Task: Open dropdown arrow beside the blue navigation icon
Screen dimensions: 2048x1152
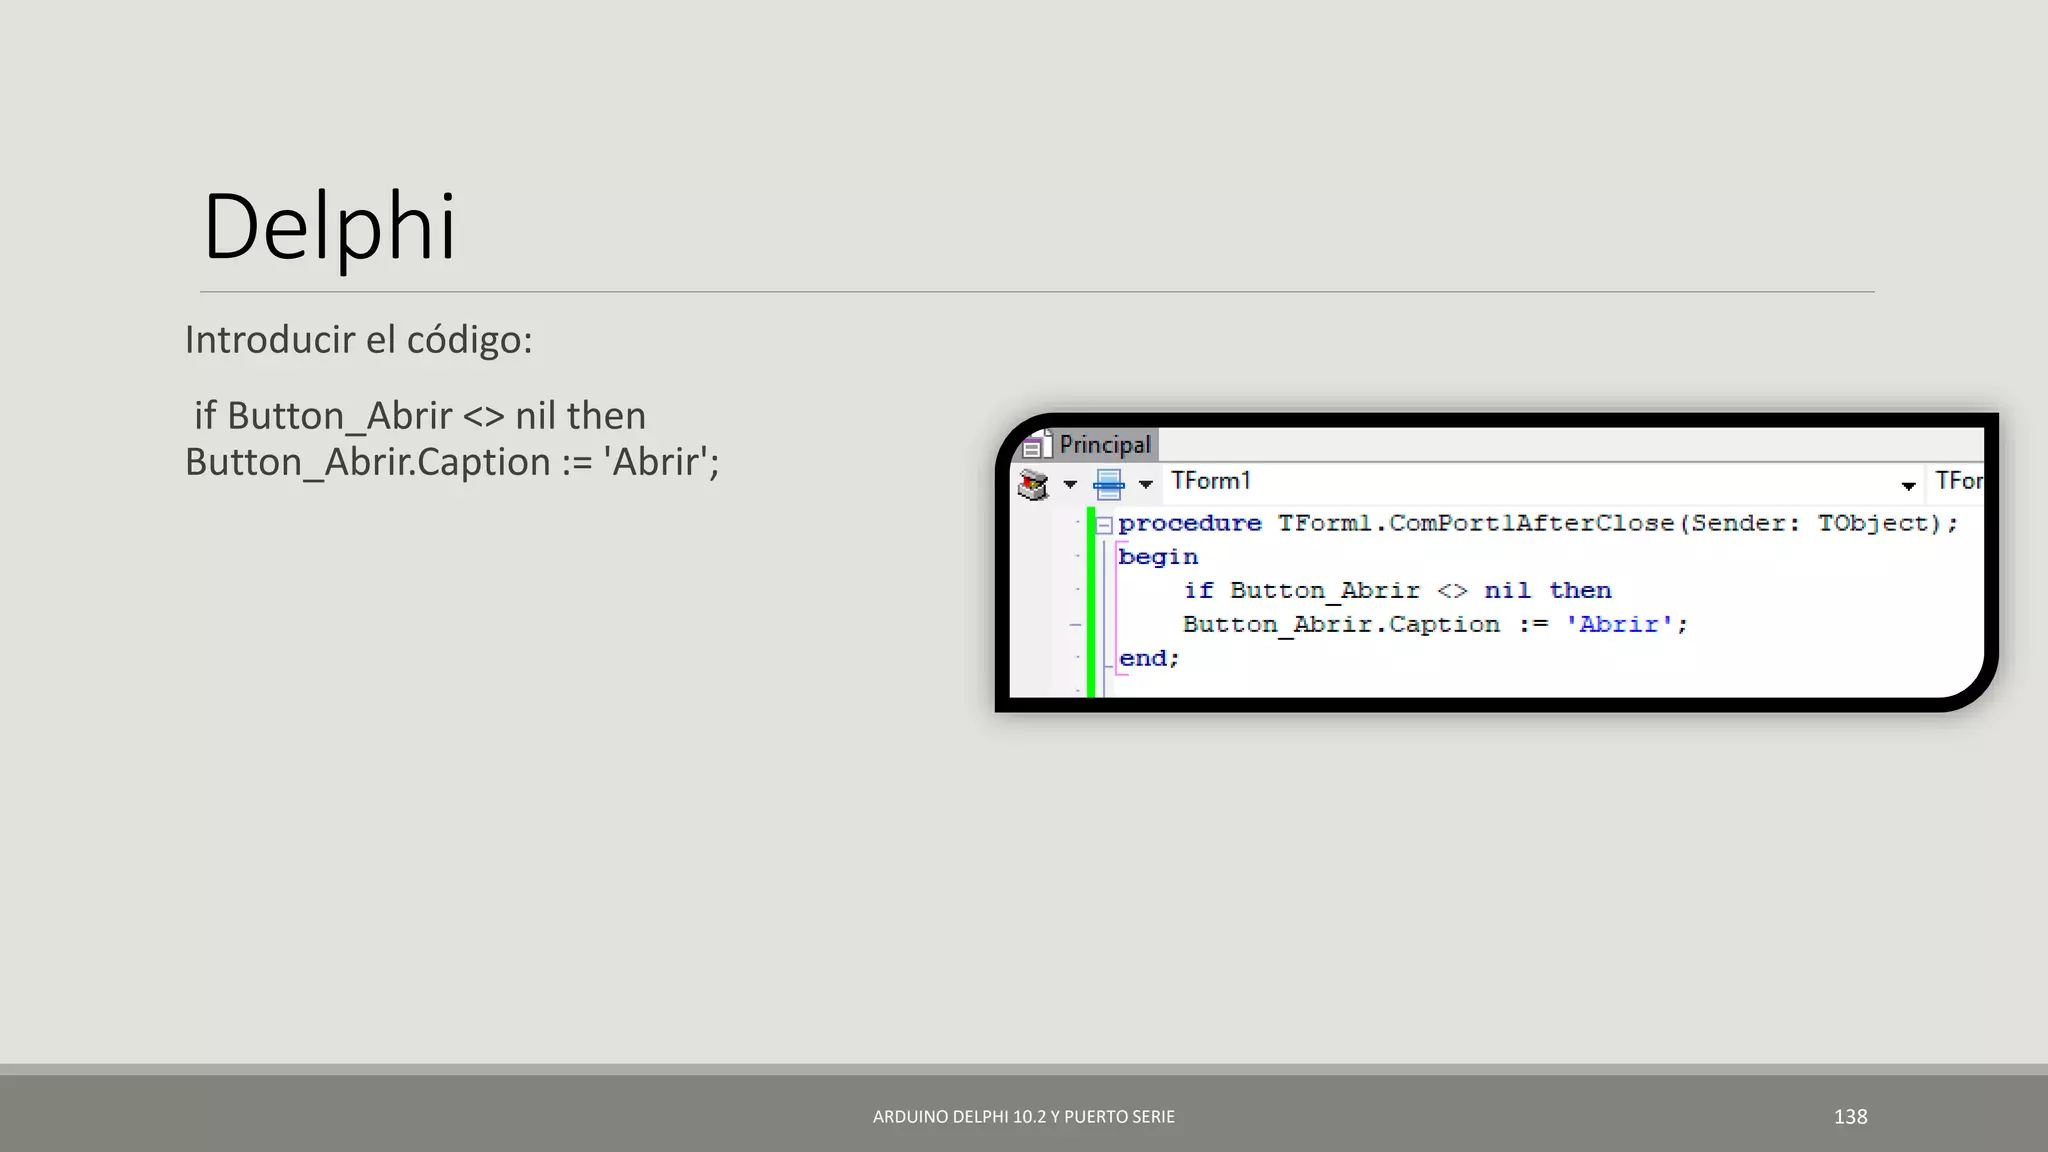Action: pos(1146,485)
